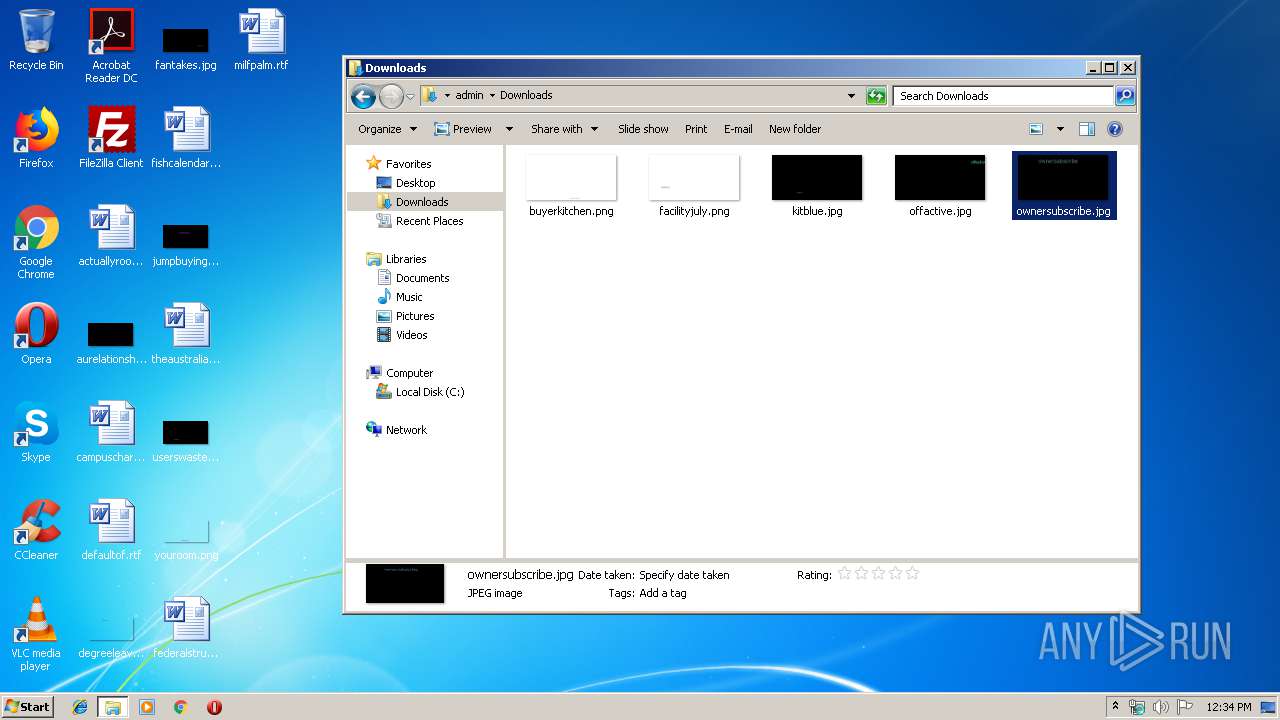The width and height of the screenshot is (1280, 720).
Task: Launch Google Chrome desktop shortcut
Action: (36, 242)
